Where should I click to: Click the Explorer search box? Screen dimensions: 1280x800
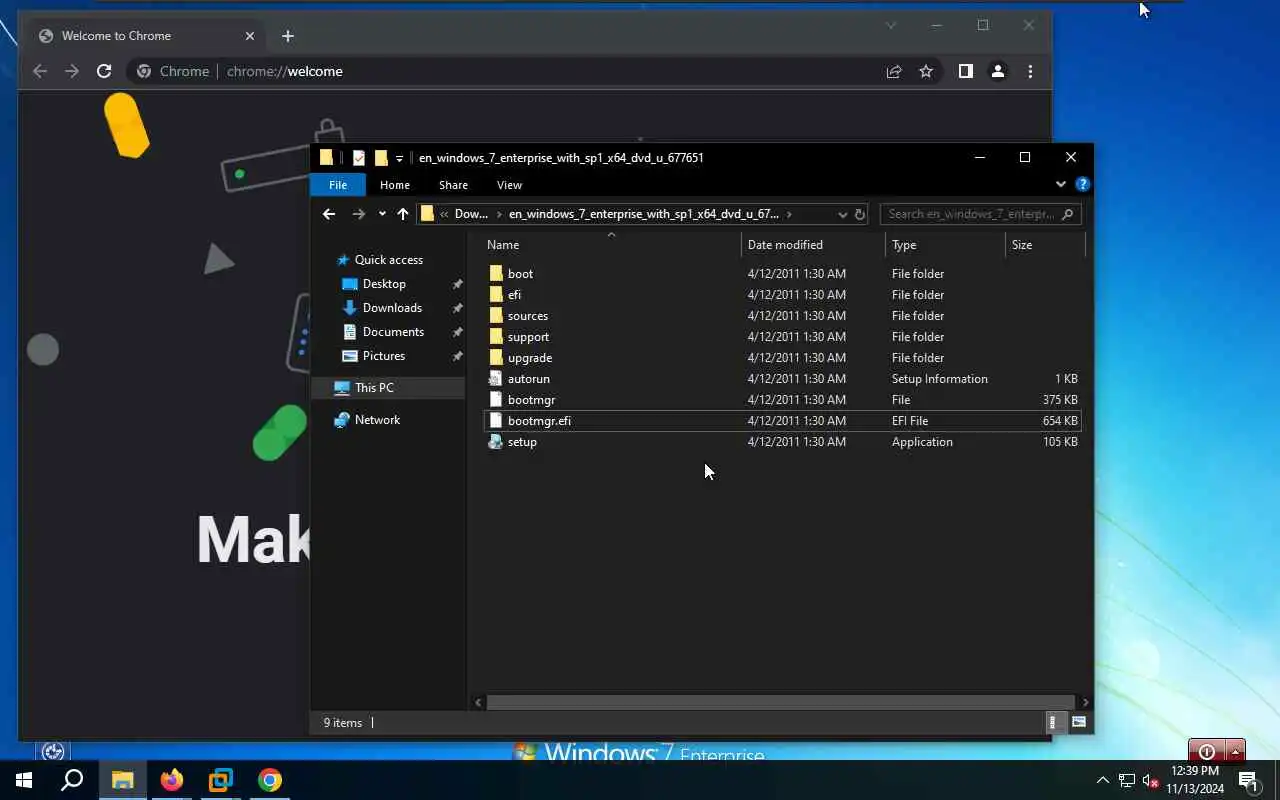tap(980, 214)
